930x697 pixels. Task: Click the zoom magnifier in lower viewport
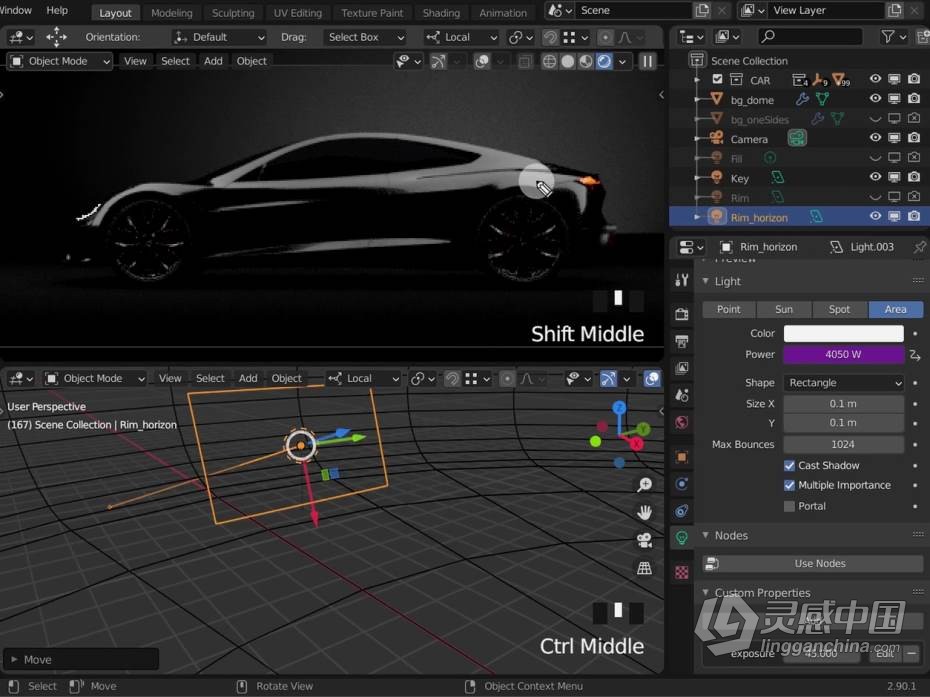click(644, 485)
